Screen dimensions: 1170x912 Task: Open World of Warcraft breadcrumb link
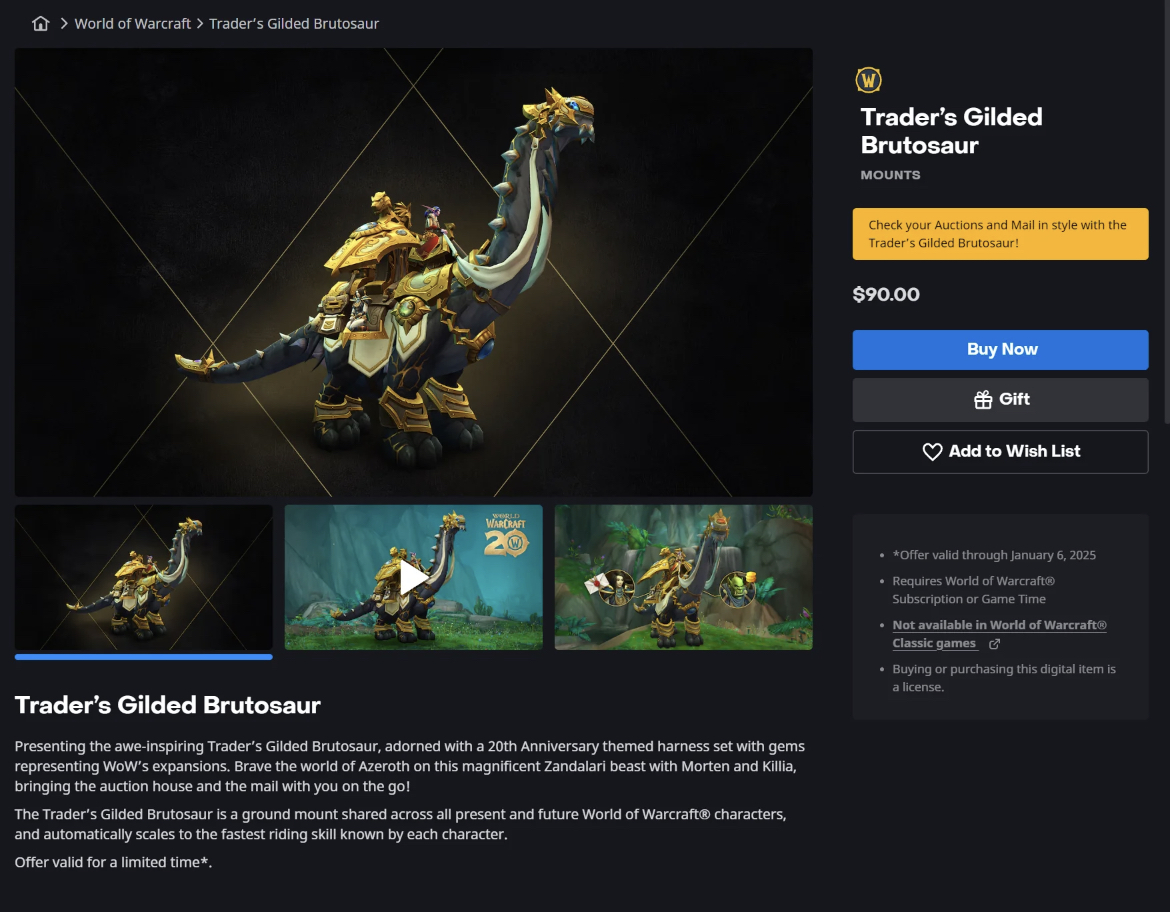pyautogui.click(x=133, y=24)
